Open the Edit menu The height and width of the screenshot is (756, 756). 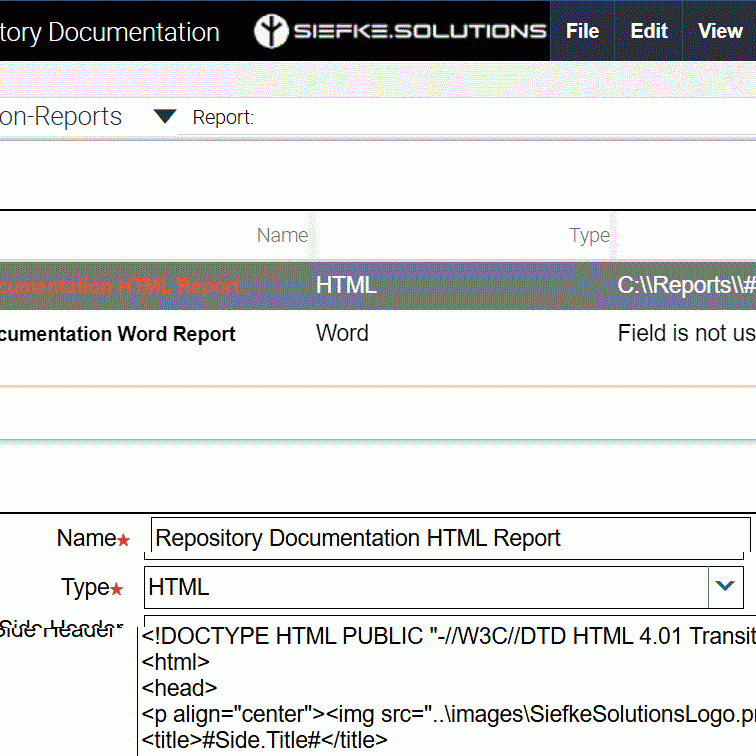pyautogui.click(x=648, y=31)
